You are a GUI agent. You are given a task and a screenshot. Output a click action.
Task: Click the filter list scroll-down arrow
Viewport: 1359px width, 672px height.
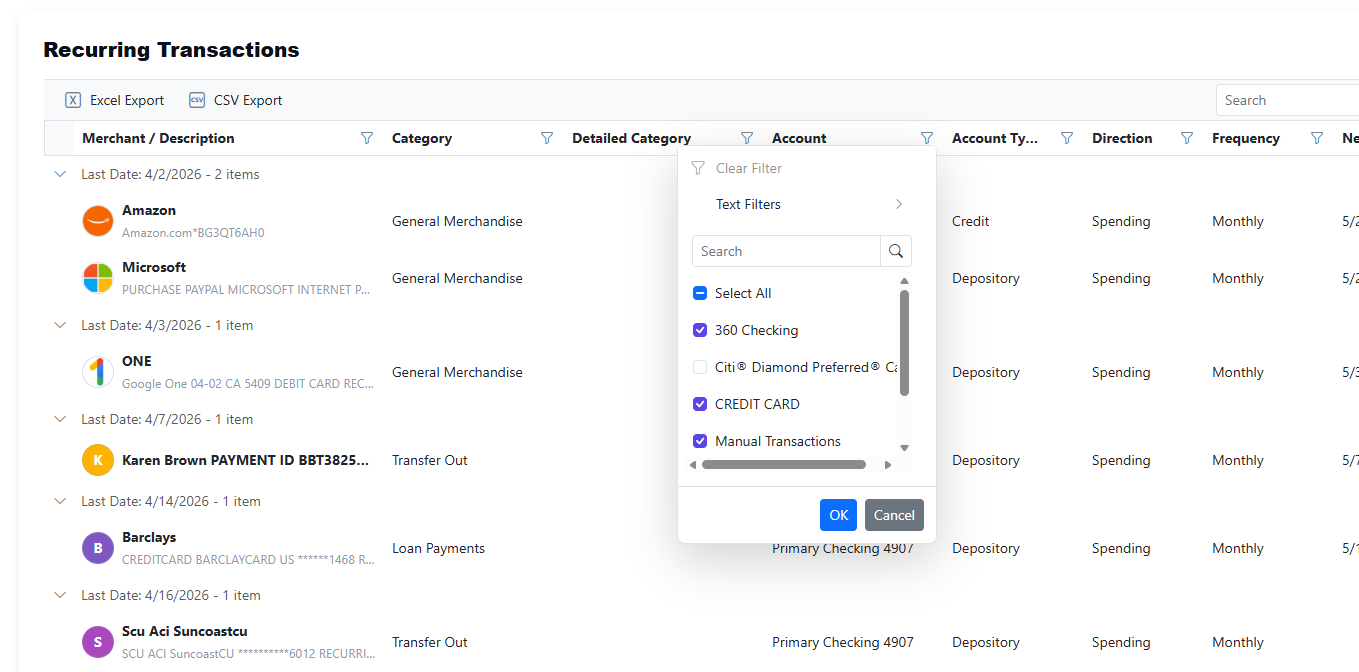tap(905, 448)
